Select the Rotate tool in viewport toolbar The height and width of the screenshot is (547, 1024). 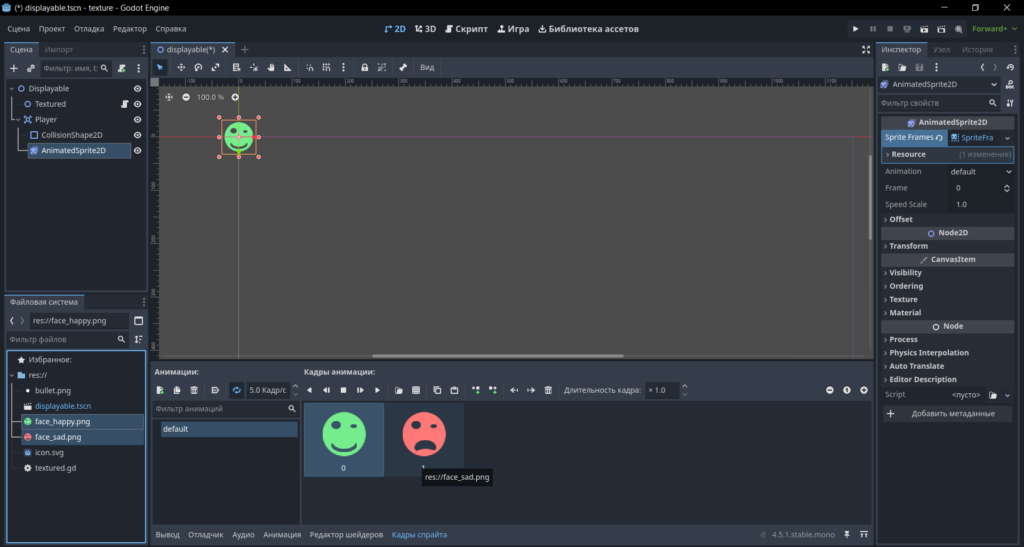click(198, 67)
